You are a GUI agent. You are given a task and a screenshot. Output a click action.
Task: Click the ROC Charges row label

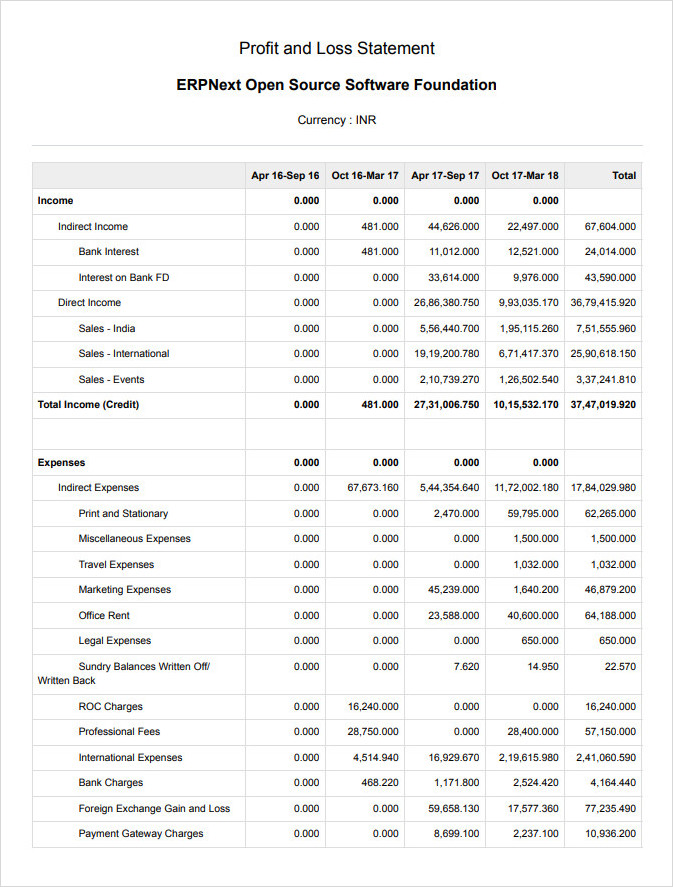[111, 707]
